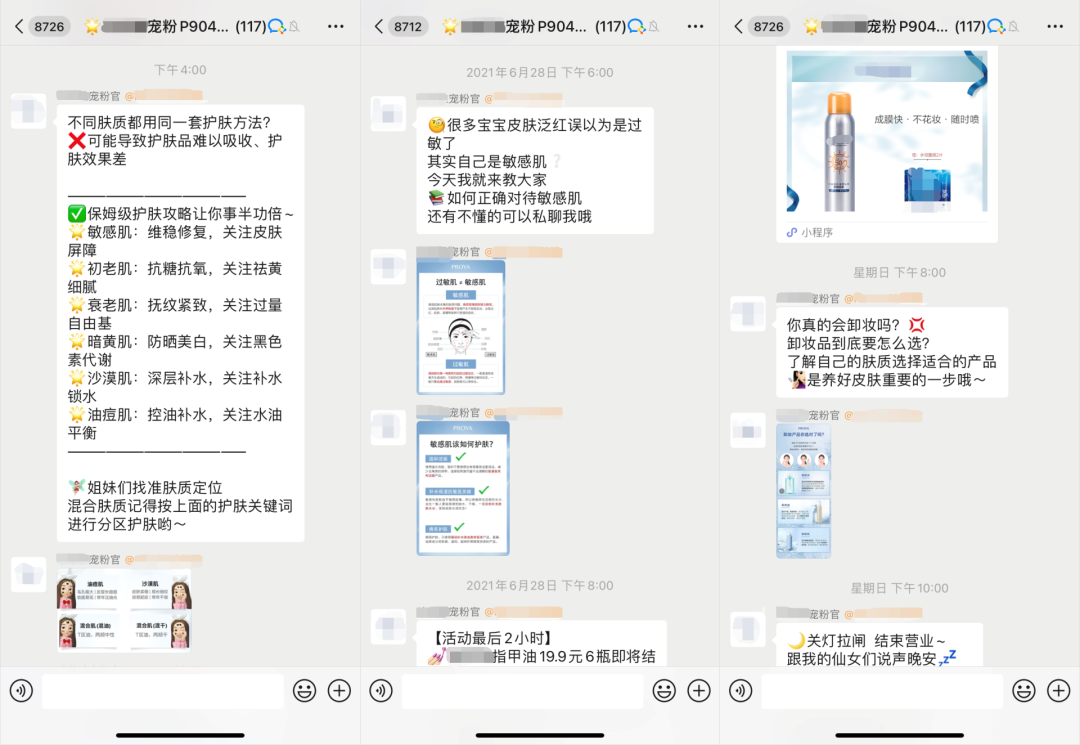The width and height of the screenshot is (1080, 745).
Task: Tap the back arrow in the left chat panel
Action: (18, 26)
